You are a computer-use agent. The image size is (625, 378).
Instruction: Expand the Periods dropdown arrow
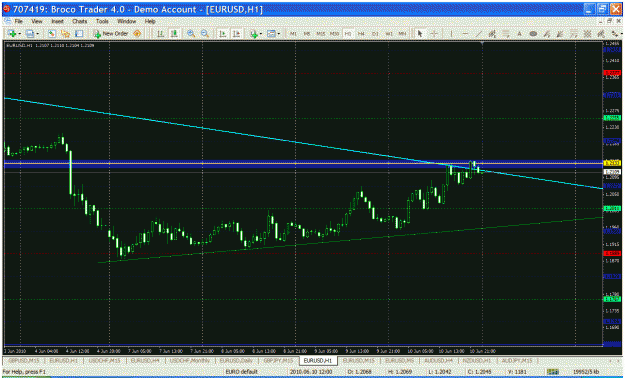(279, 34)
